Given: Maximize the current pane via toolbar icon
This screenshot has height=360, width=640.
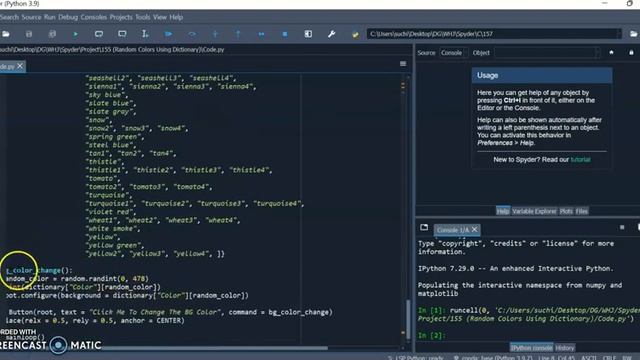Looking at the screenshot, I should pyautogui.click(x=308, y=34).
